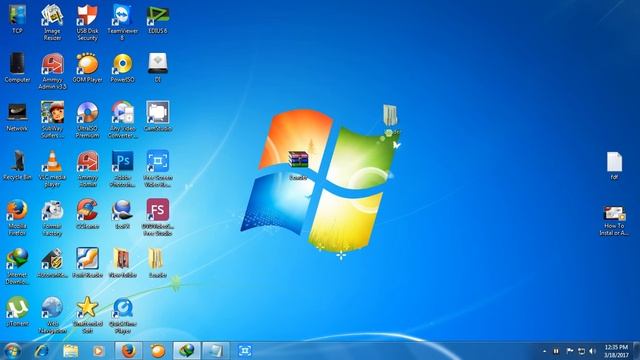The image size is (640, 360).
Task: Open VLC media player desktop shortcut
Action: [x=52, y=169]
